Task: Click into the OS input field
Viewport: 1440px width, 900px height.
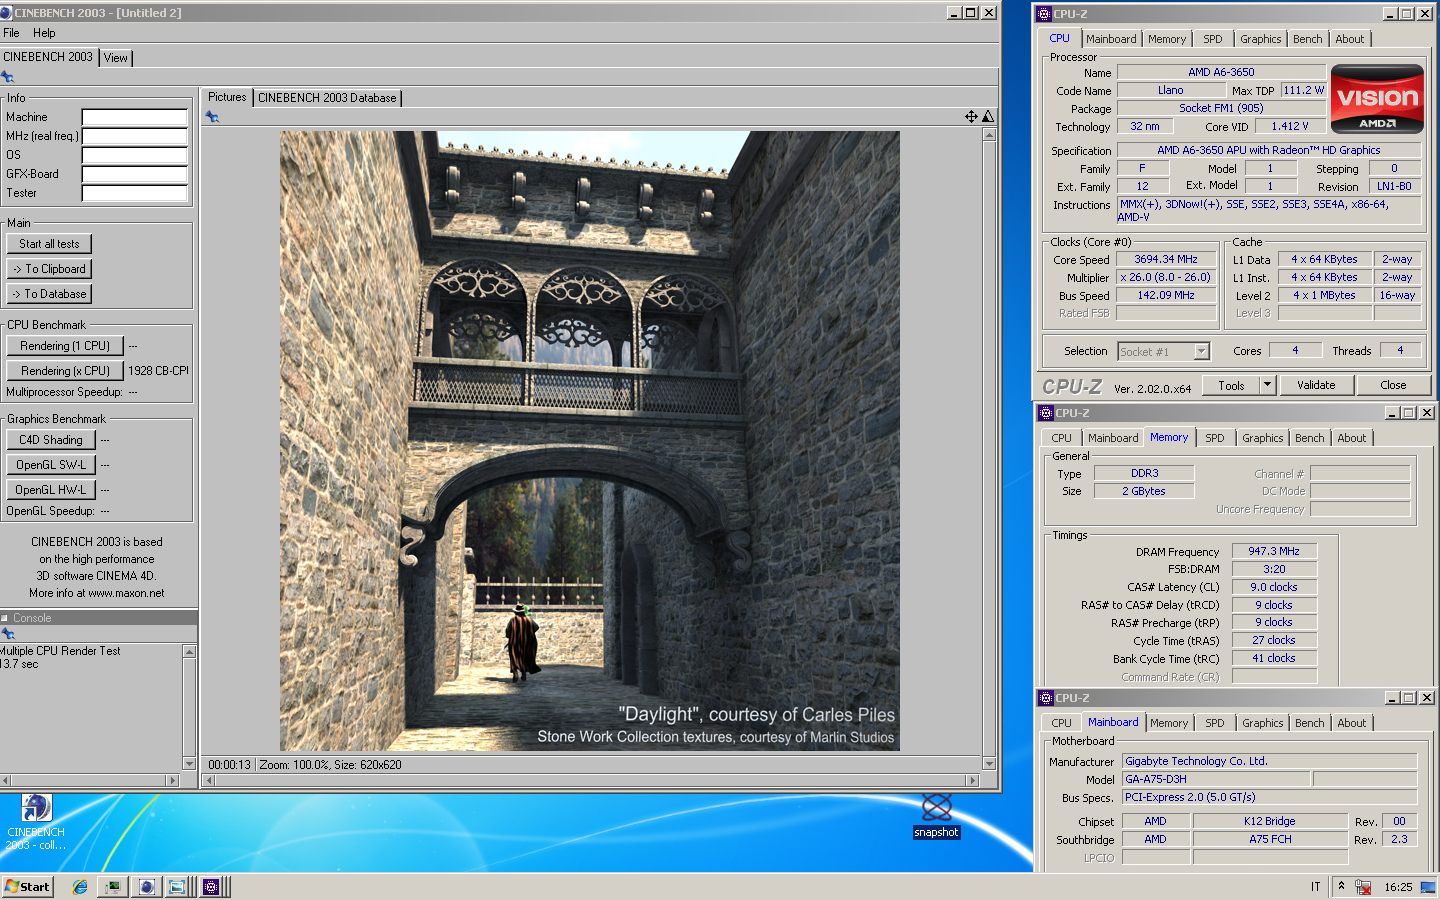Action: [x=135, y=155]
